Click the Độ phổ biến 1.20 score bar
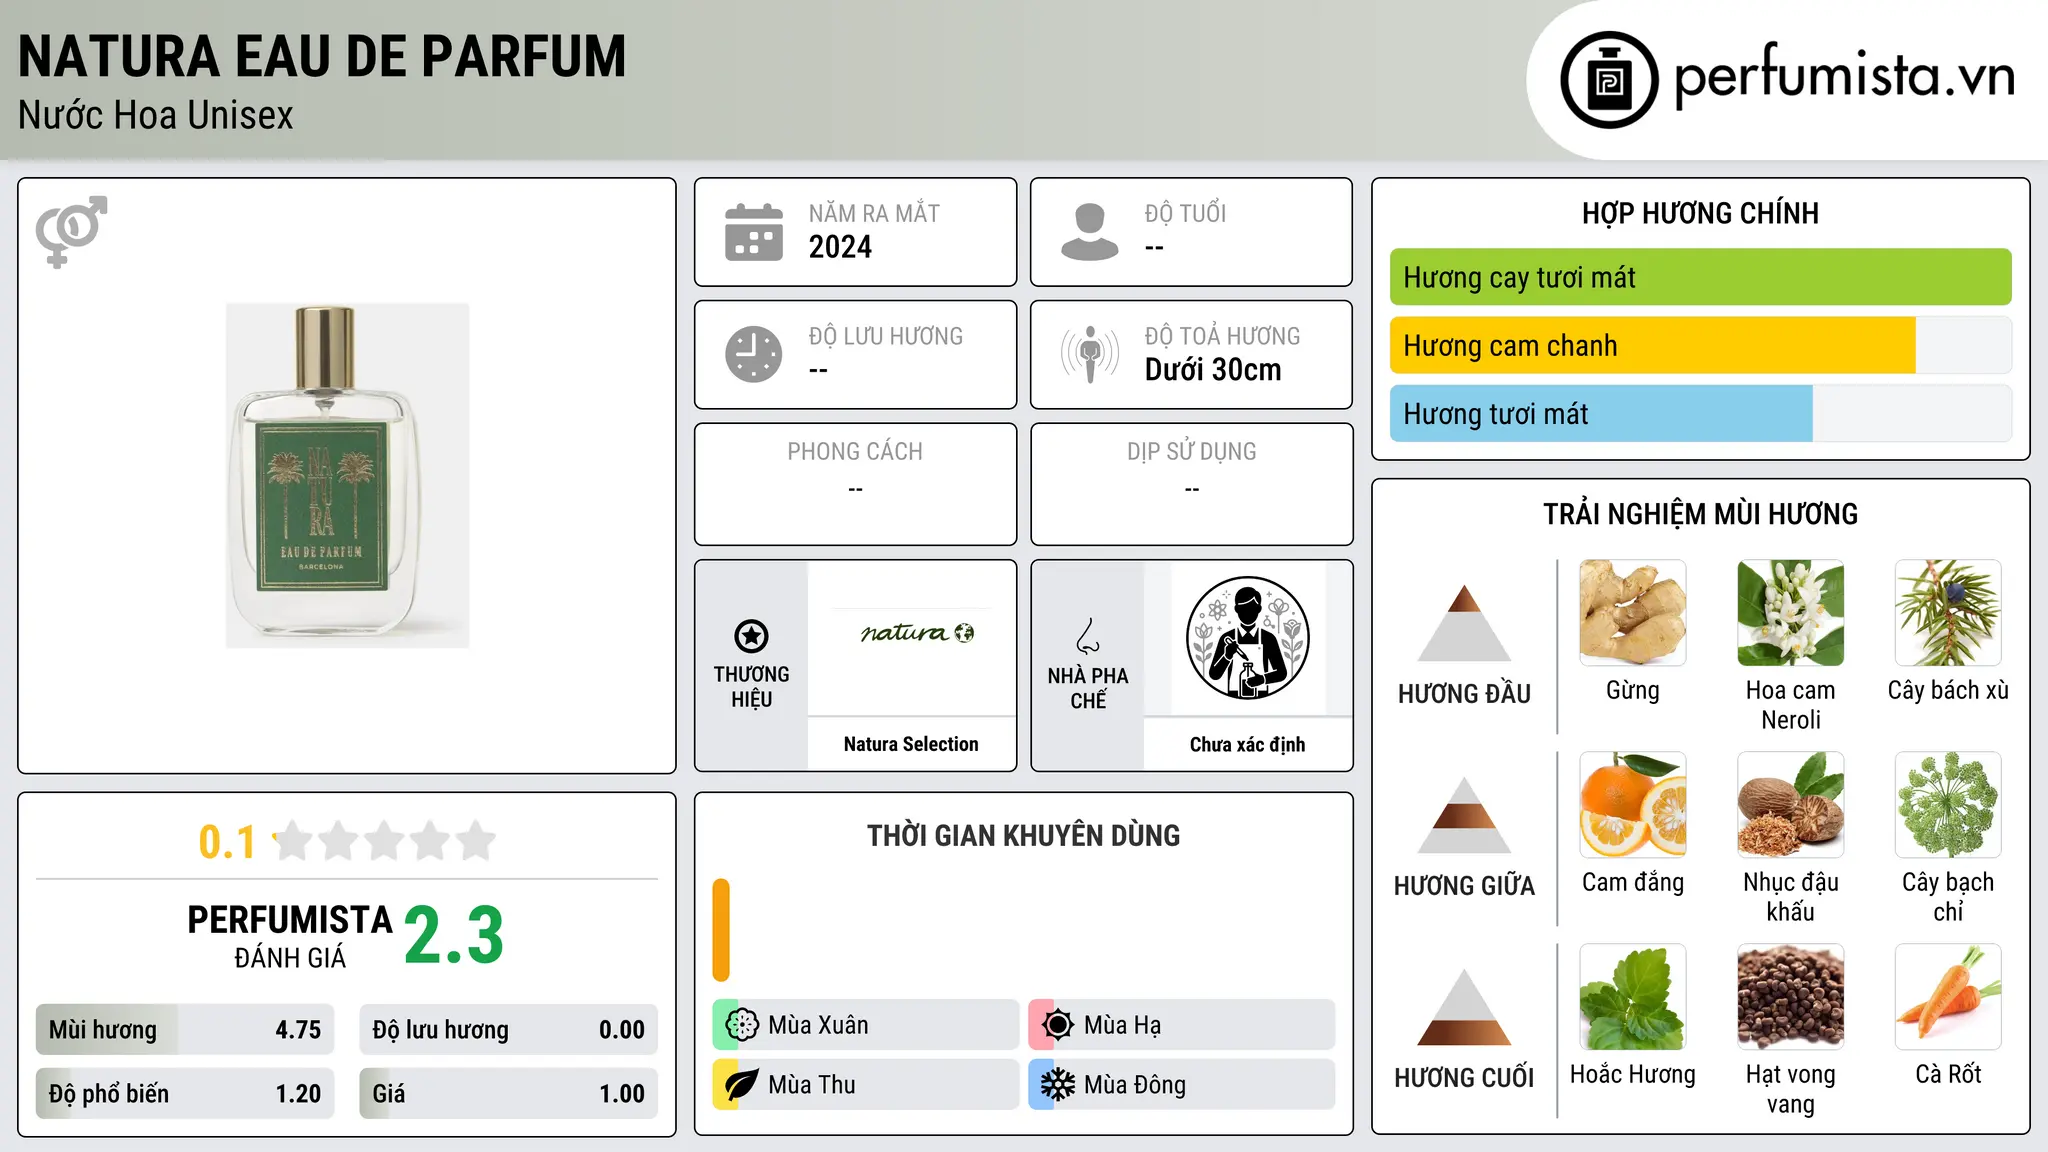This screenshot has height=1152, width=2048. click(185, 1094)
